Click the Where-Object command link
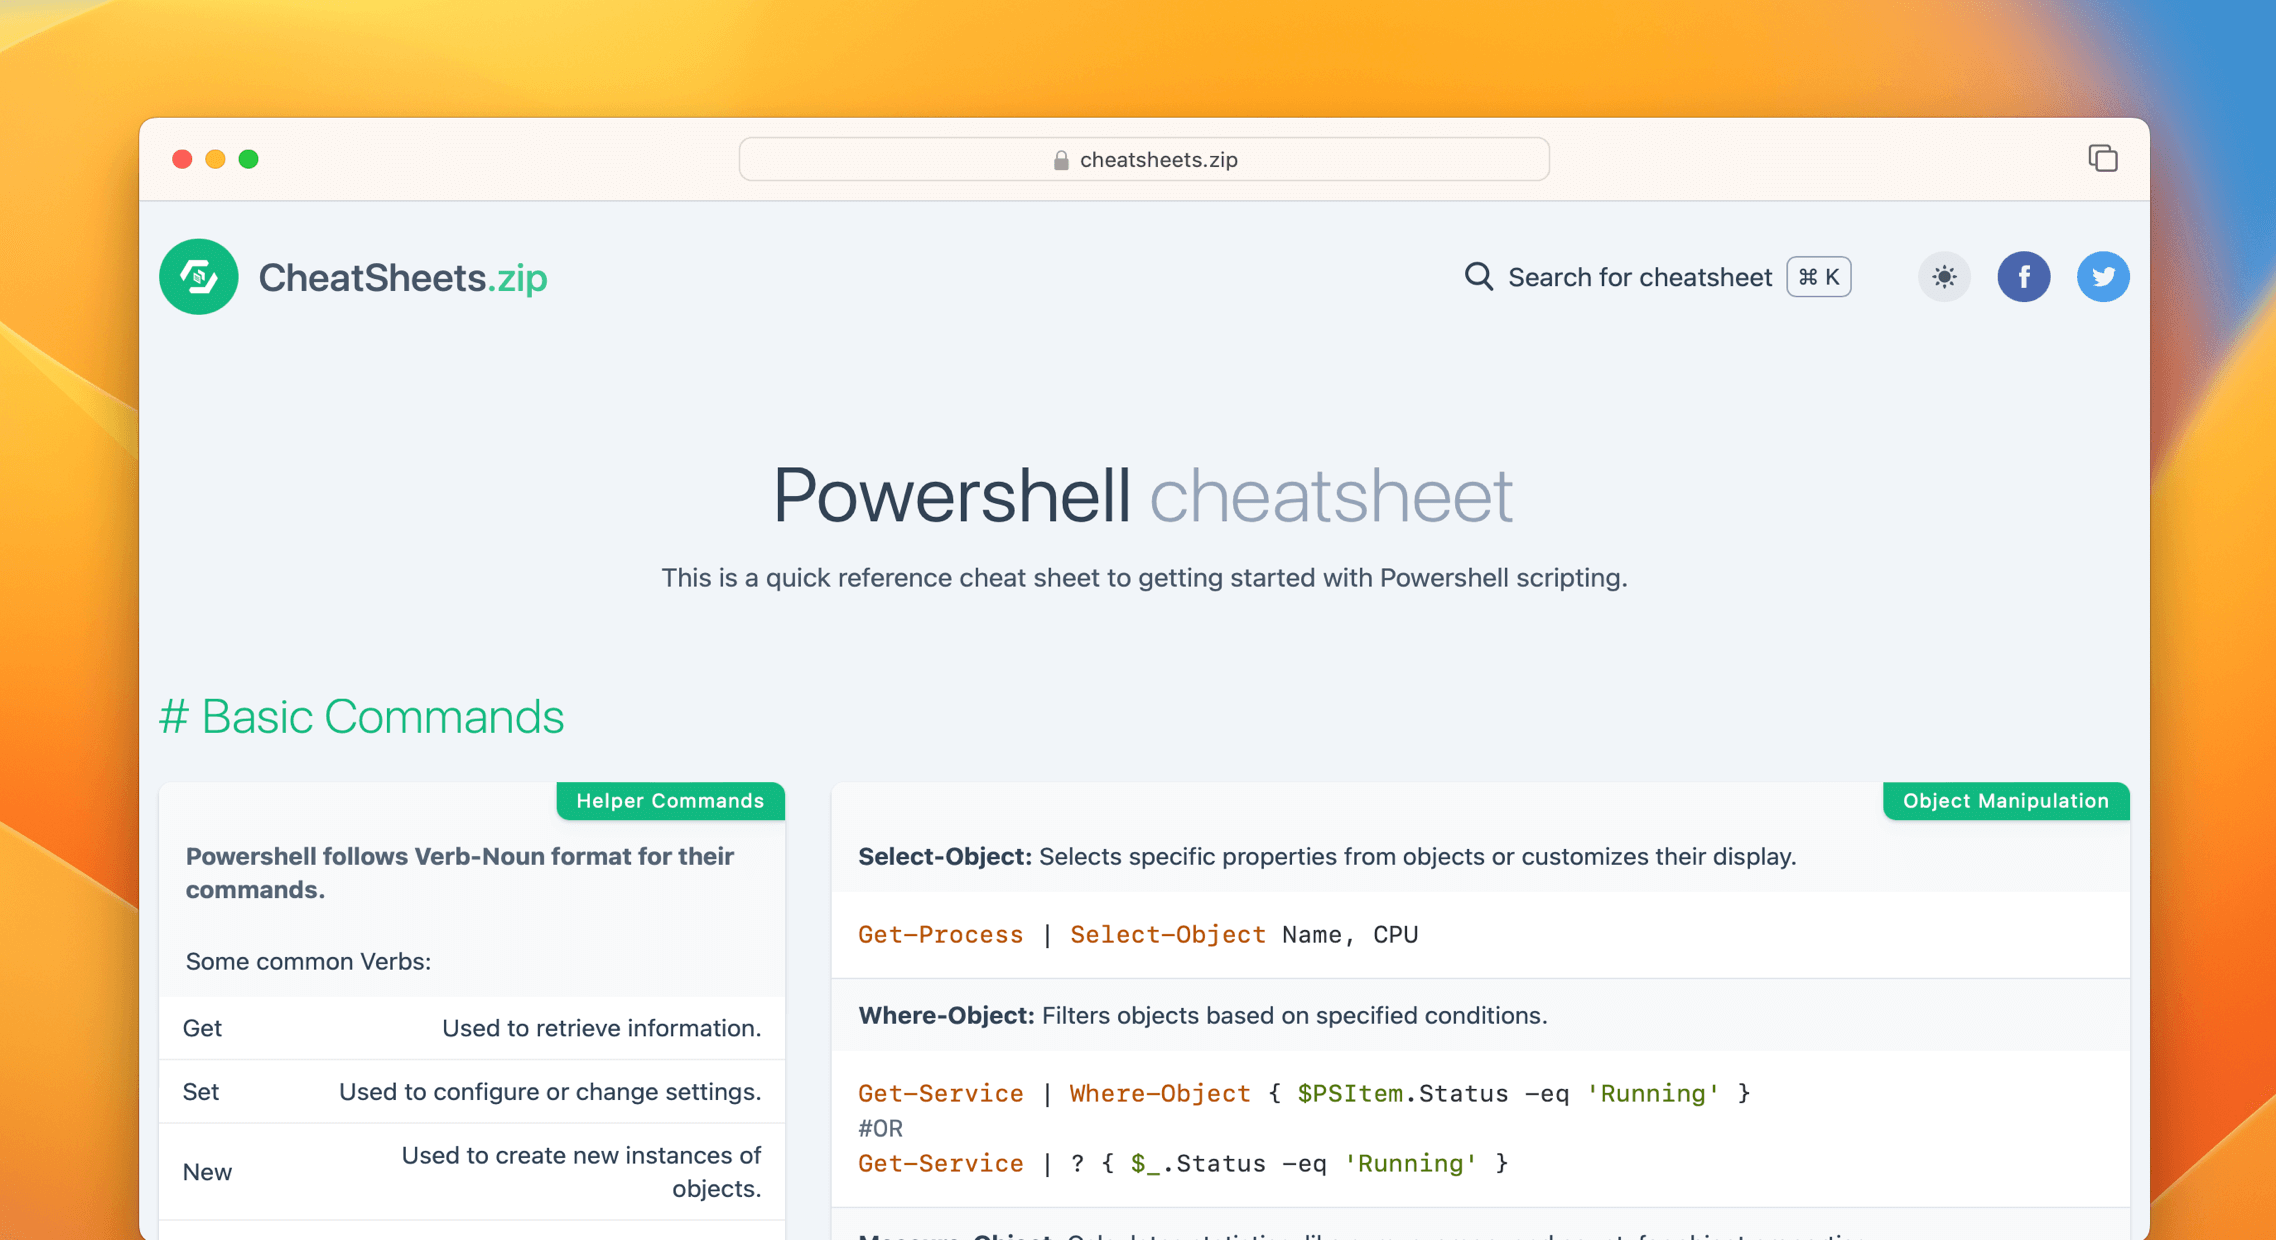Image resolution: width=2276 pixels, height=1240 pixels. click(x=1159, y=1093)
